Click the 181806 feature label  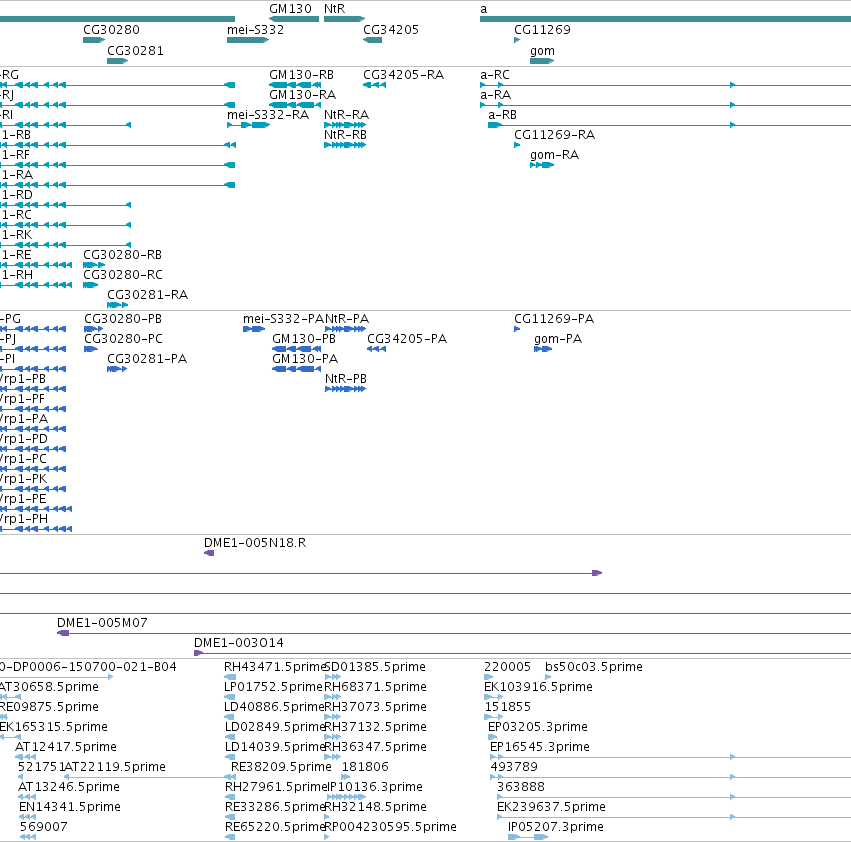(365, 767)
